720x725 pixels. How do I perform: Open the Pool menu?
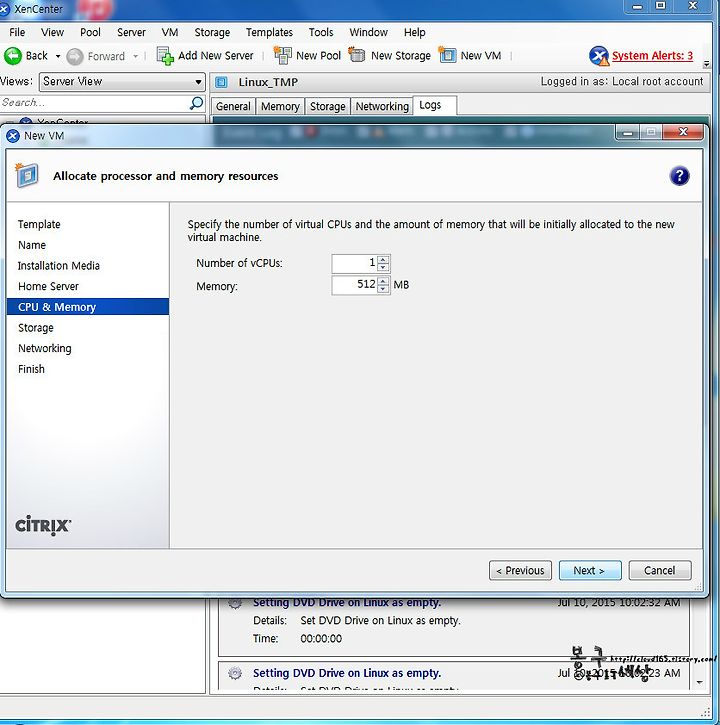(90, 32)
